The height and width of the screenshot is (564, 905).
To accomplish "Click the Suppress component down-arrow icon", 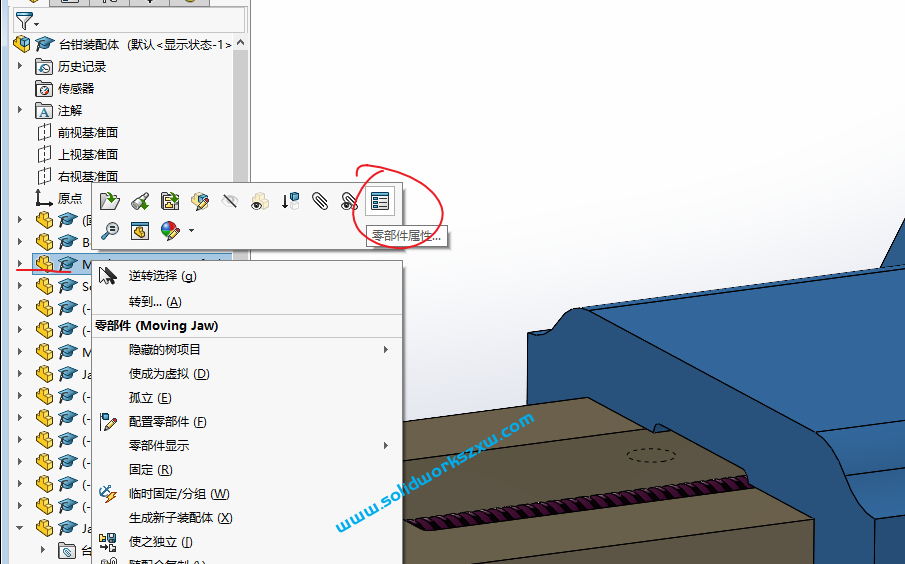I will pos(289,201).
